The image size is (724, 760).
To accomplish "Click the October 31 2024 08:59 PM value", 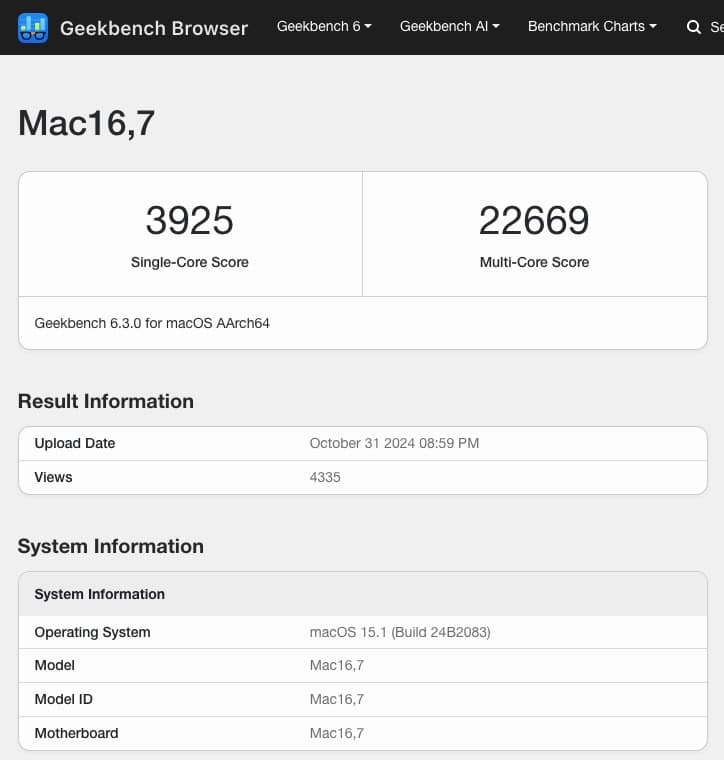I will click(394, 443).
